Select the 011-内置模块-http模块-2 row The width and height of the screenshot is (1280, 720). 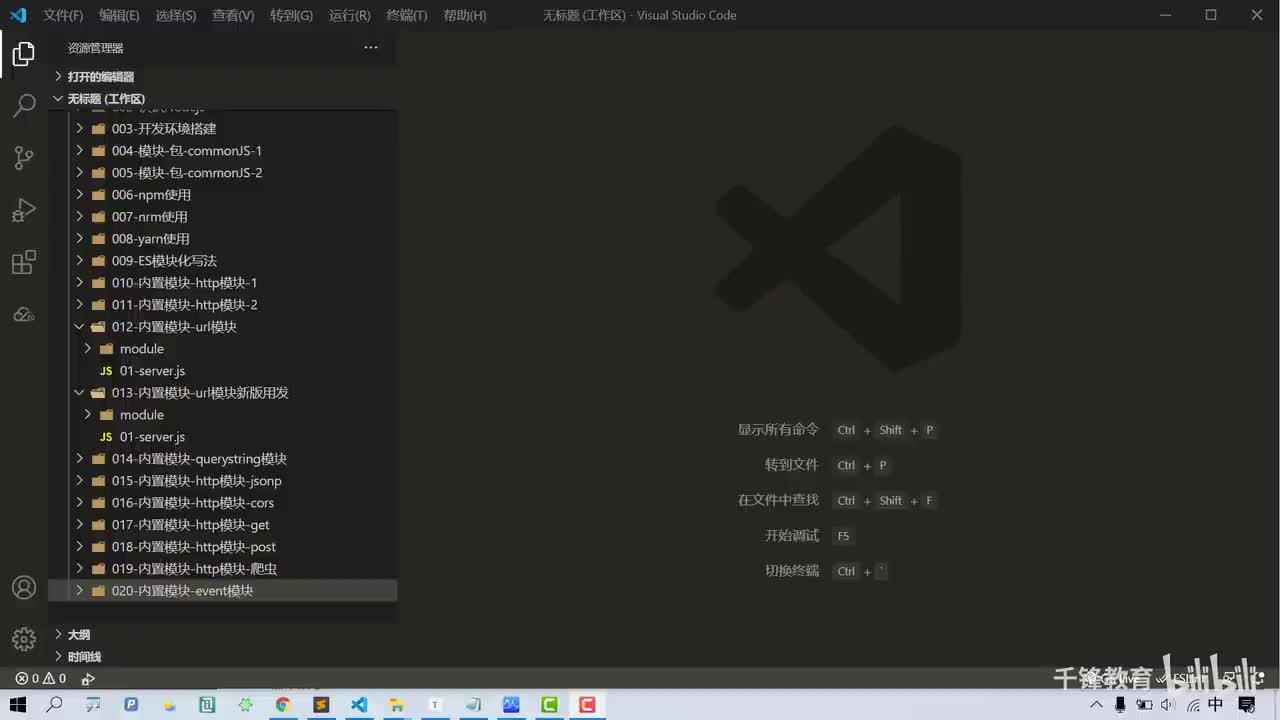click(x=222, y=305)
